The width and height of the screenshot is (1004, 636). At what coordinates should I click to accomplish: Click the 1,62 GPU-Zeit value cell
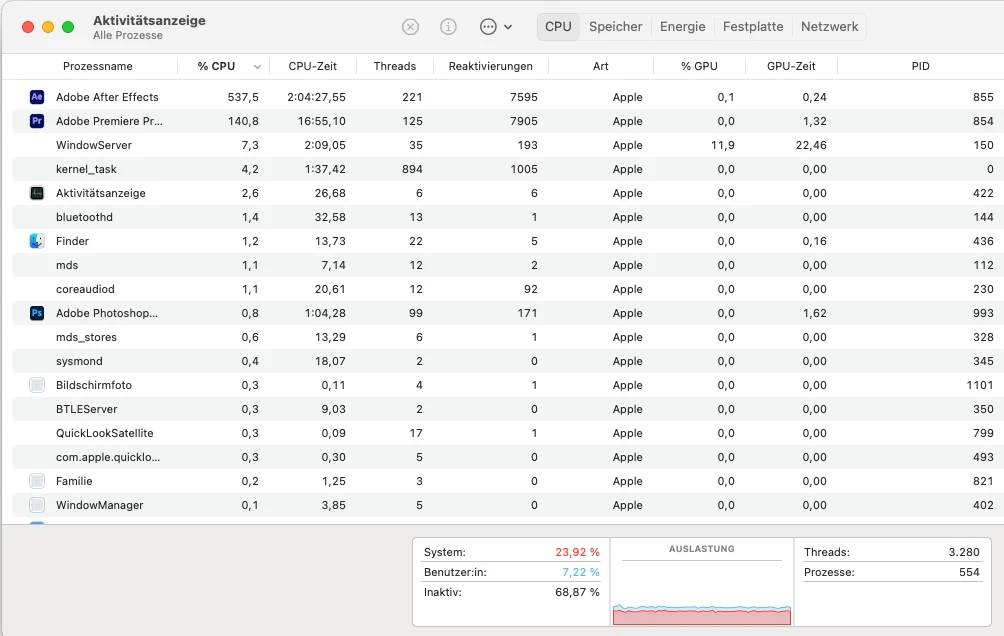[x=814, y=313]
